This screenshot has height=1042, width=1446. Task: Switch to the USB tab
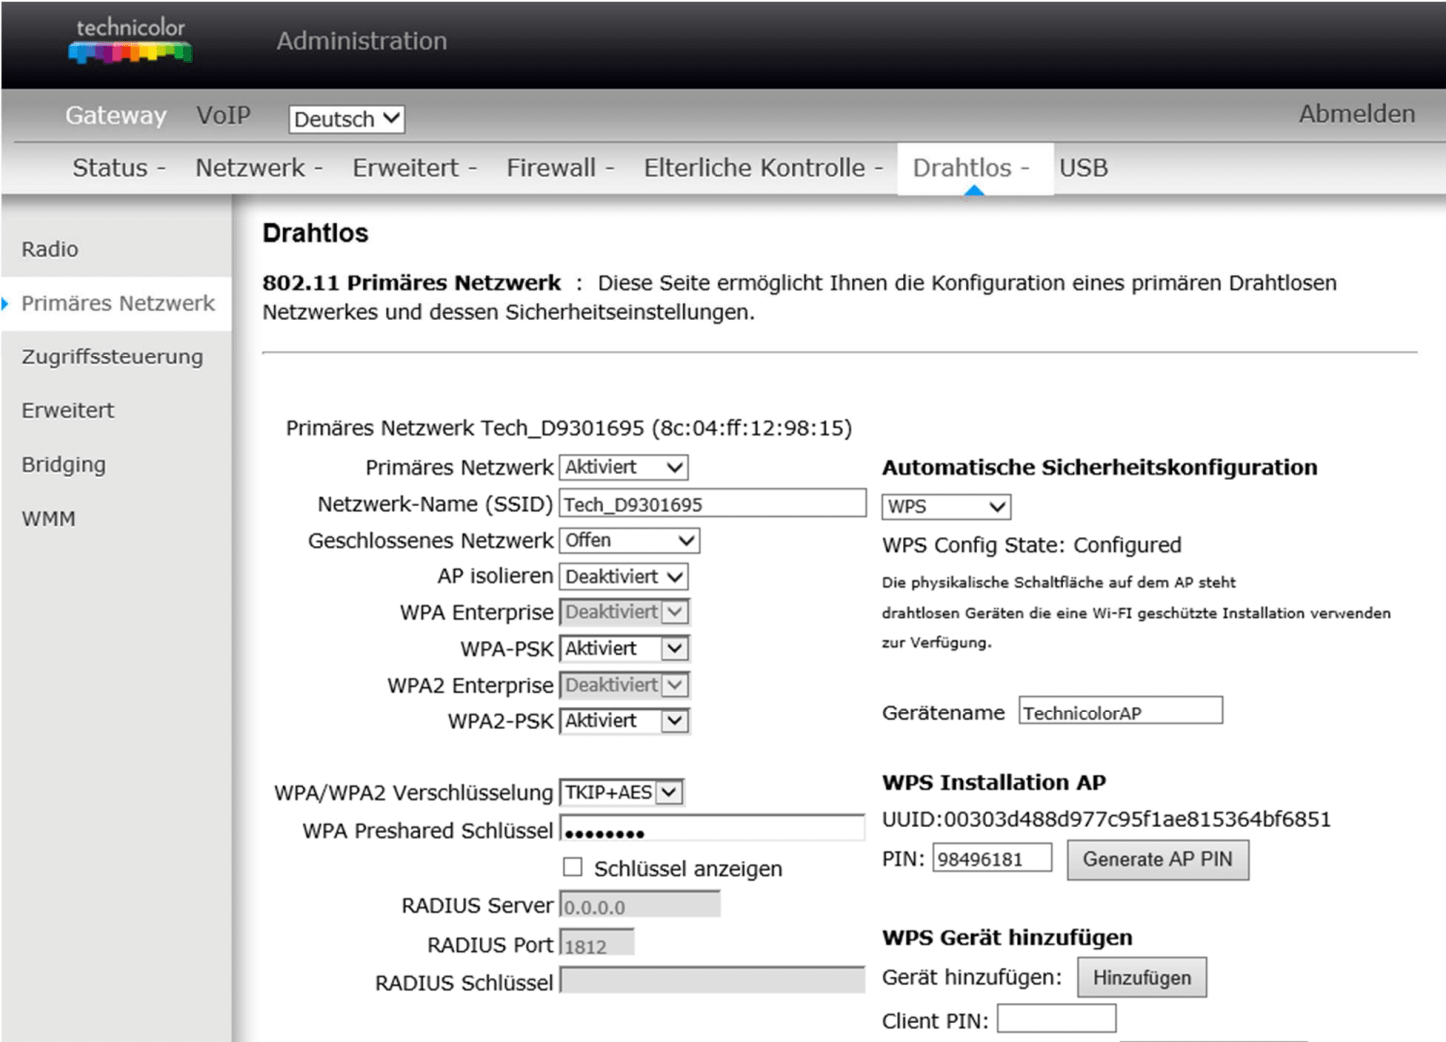coord(1083,168)
